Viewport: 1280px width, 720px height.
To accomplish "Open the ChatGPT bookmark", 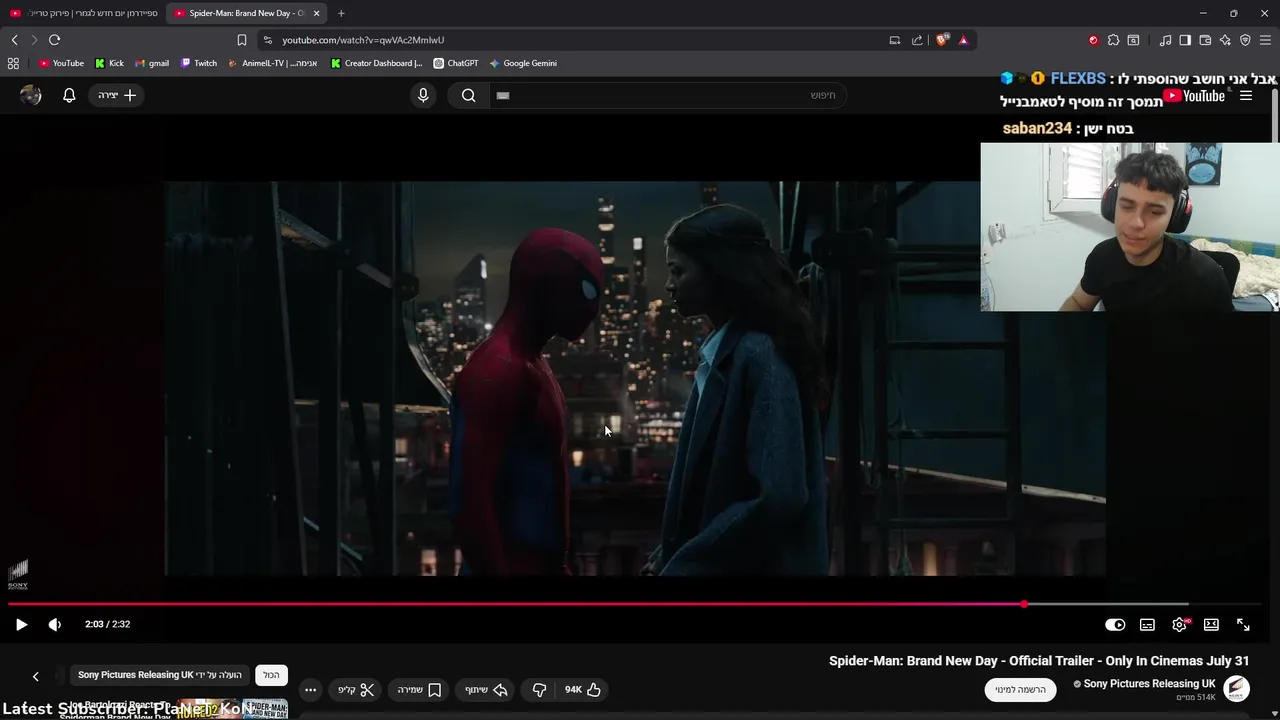I will pos(456,63).
